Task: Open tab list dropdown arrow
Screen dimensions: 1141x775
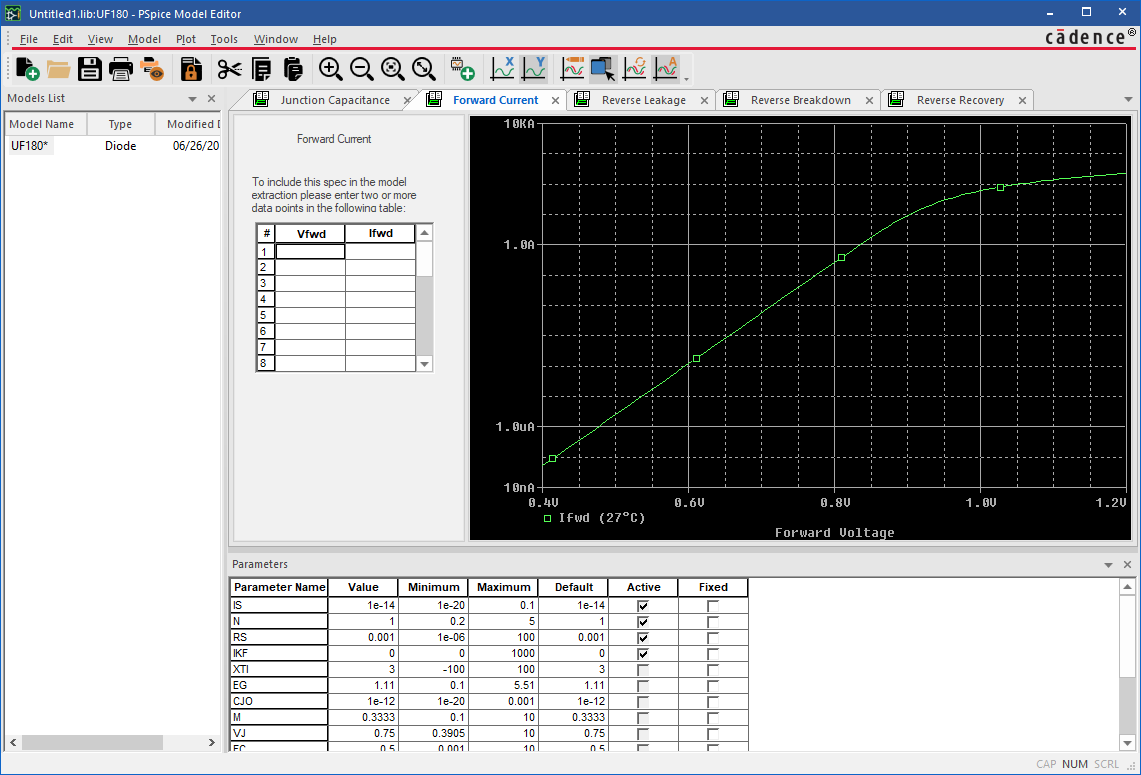Action: click(x=1128, y=100)
